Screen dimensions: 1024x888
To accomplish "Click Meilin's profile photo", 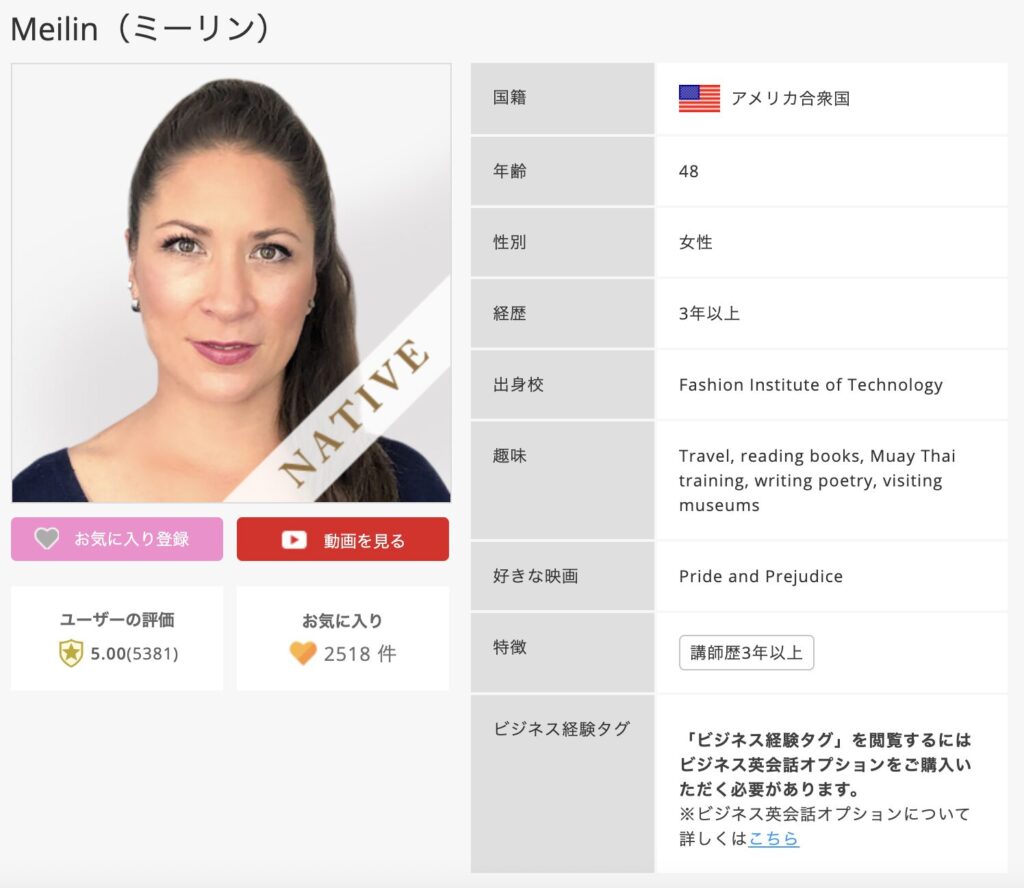I will (231, 283).
